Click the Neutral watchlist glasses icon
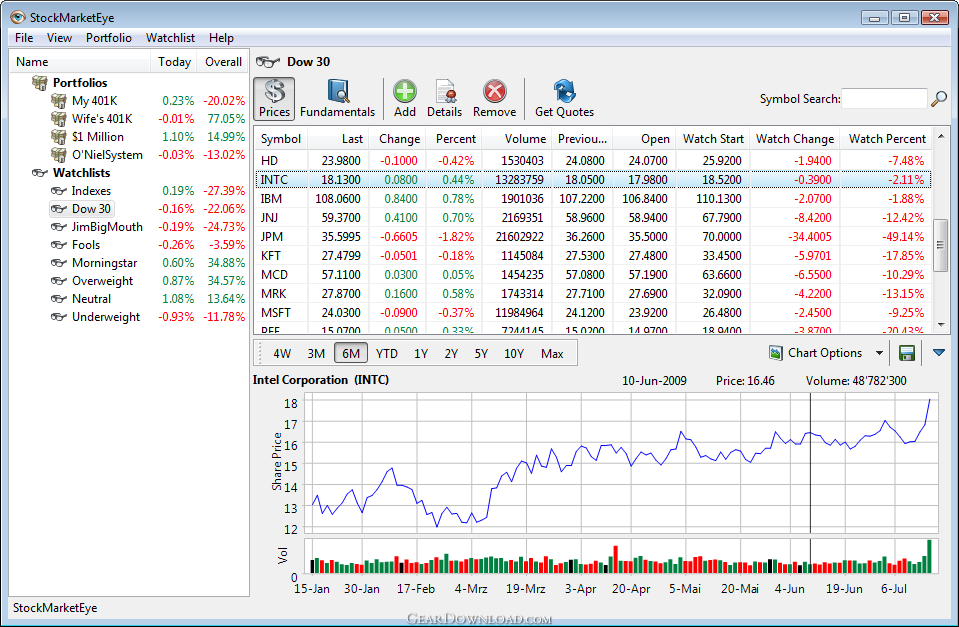The width and height of the screenshot is (959, 627). pos(59,299)
